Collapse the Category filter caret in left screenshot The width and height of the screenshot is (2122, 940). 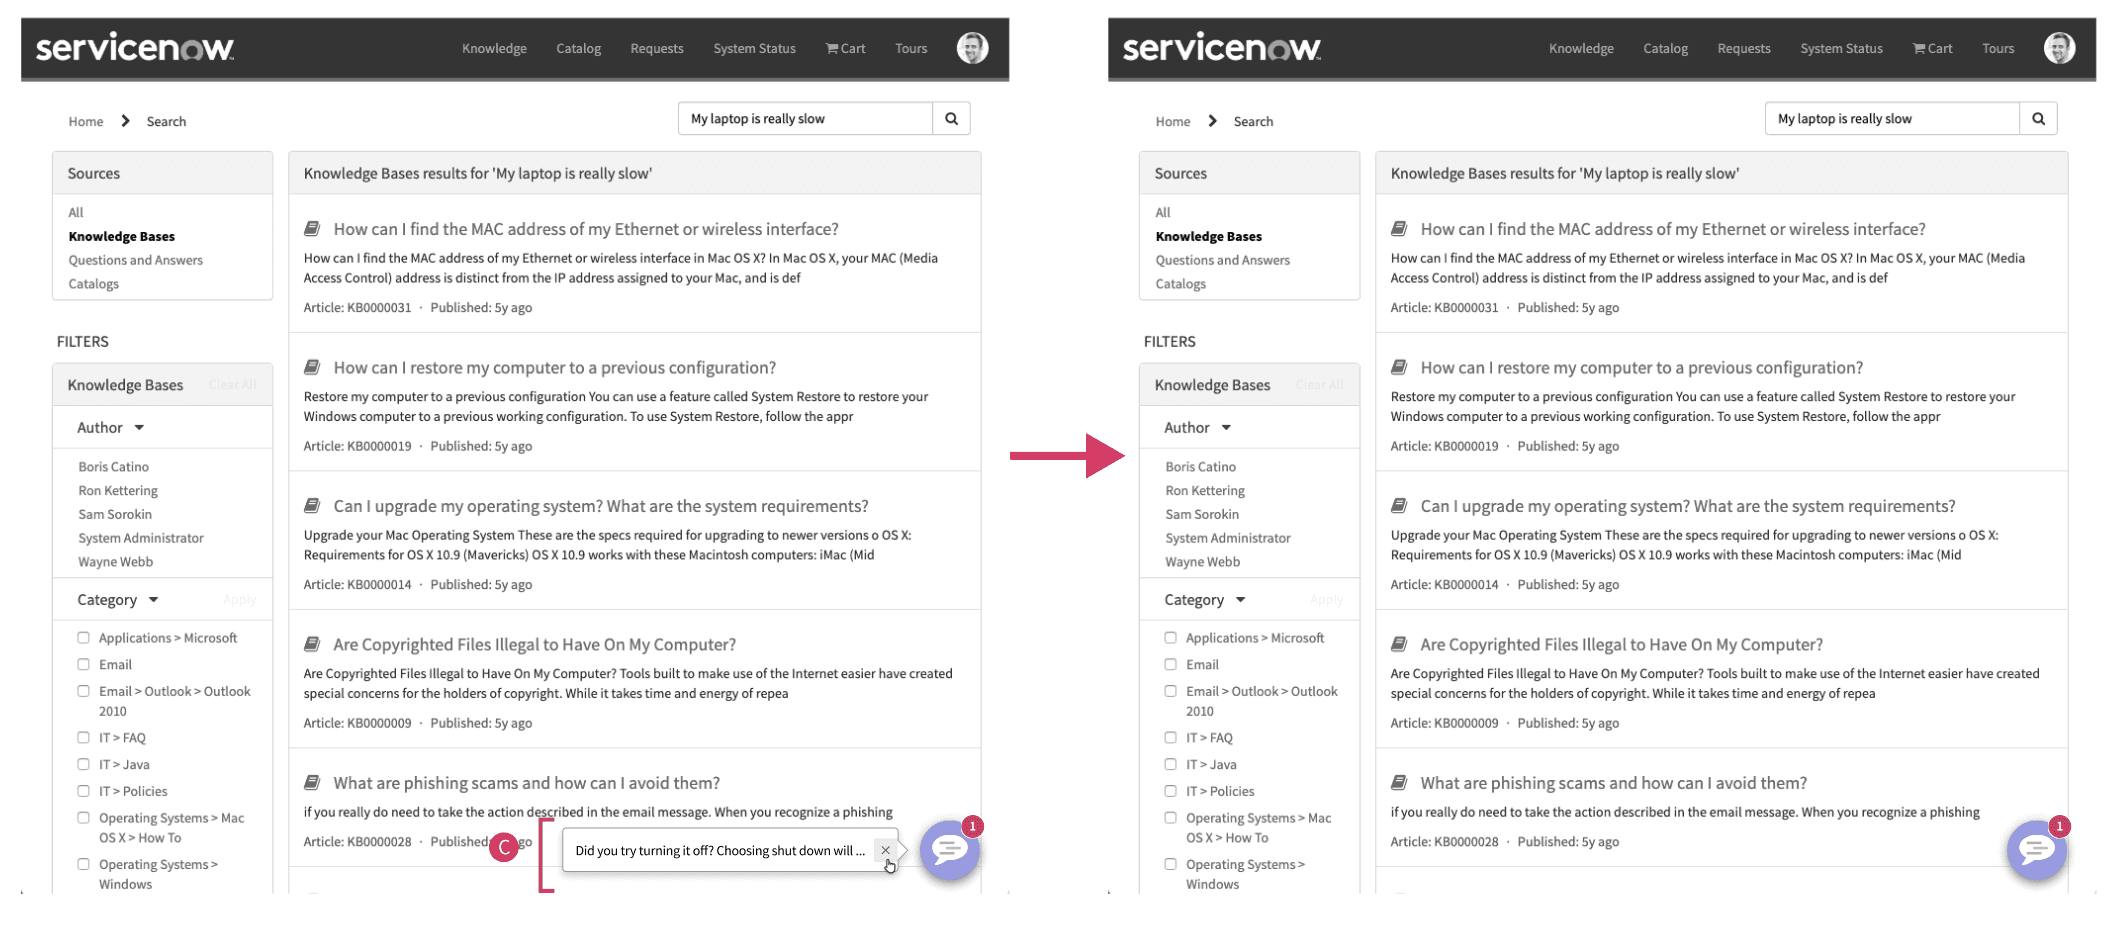tap(153, 600)
